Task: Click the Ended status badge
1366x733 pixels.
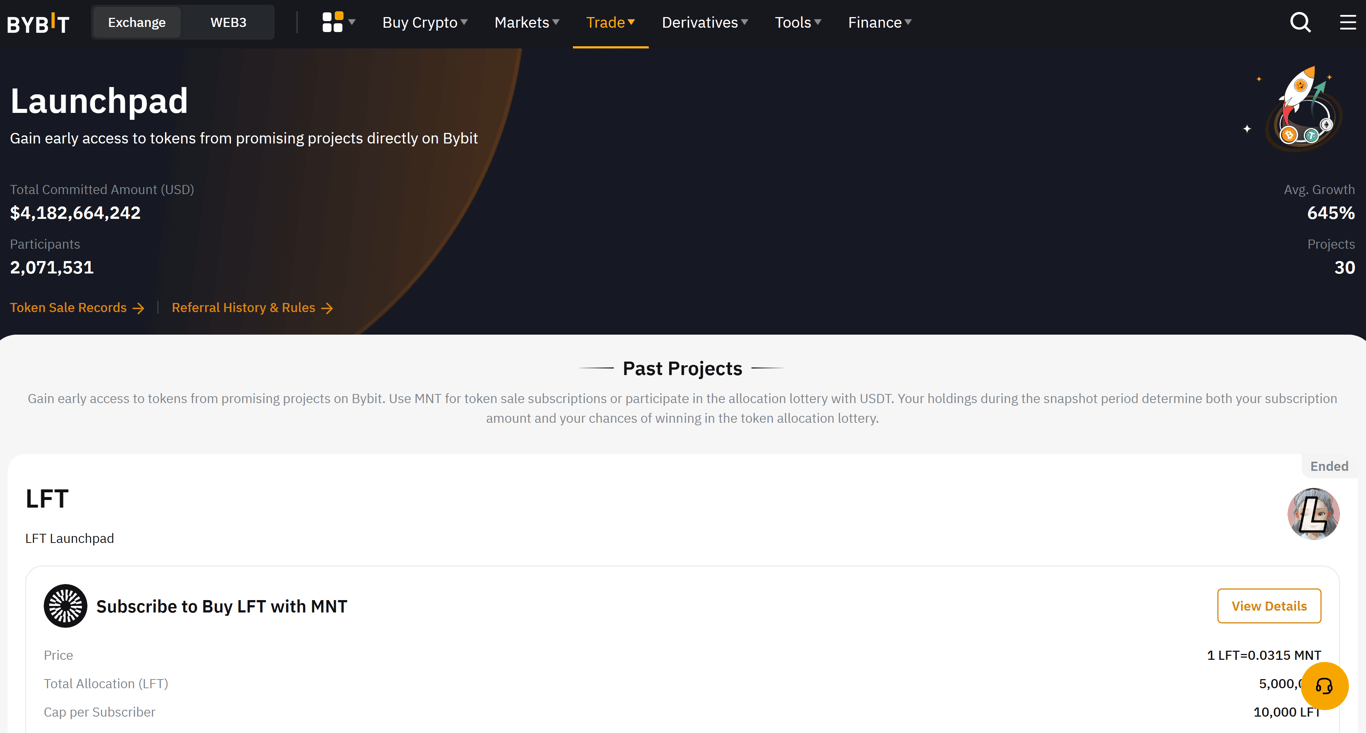Action: point(1329,466)
